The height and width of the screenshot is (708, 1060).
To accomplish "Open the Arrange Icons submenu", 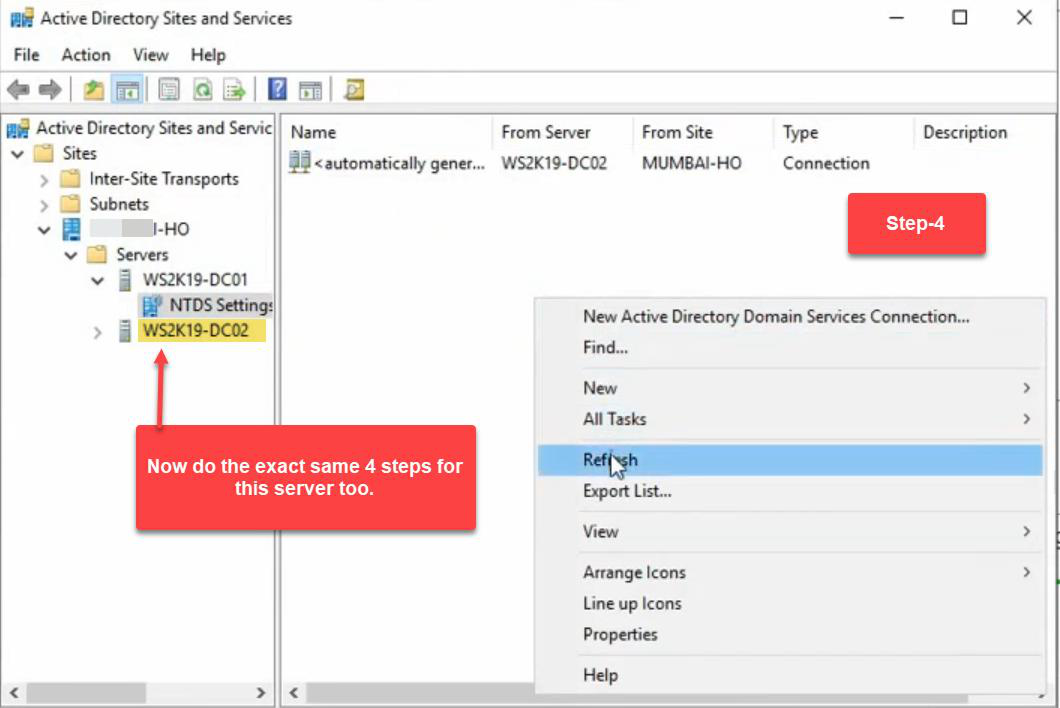I will coord(790,572).
